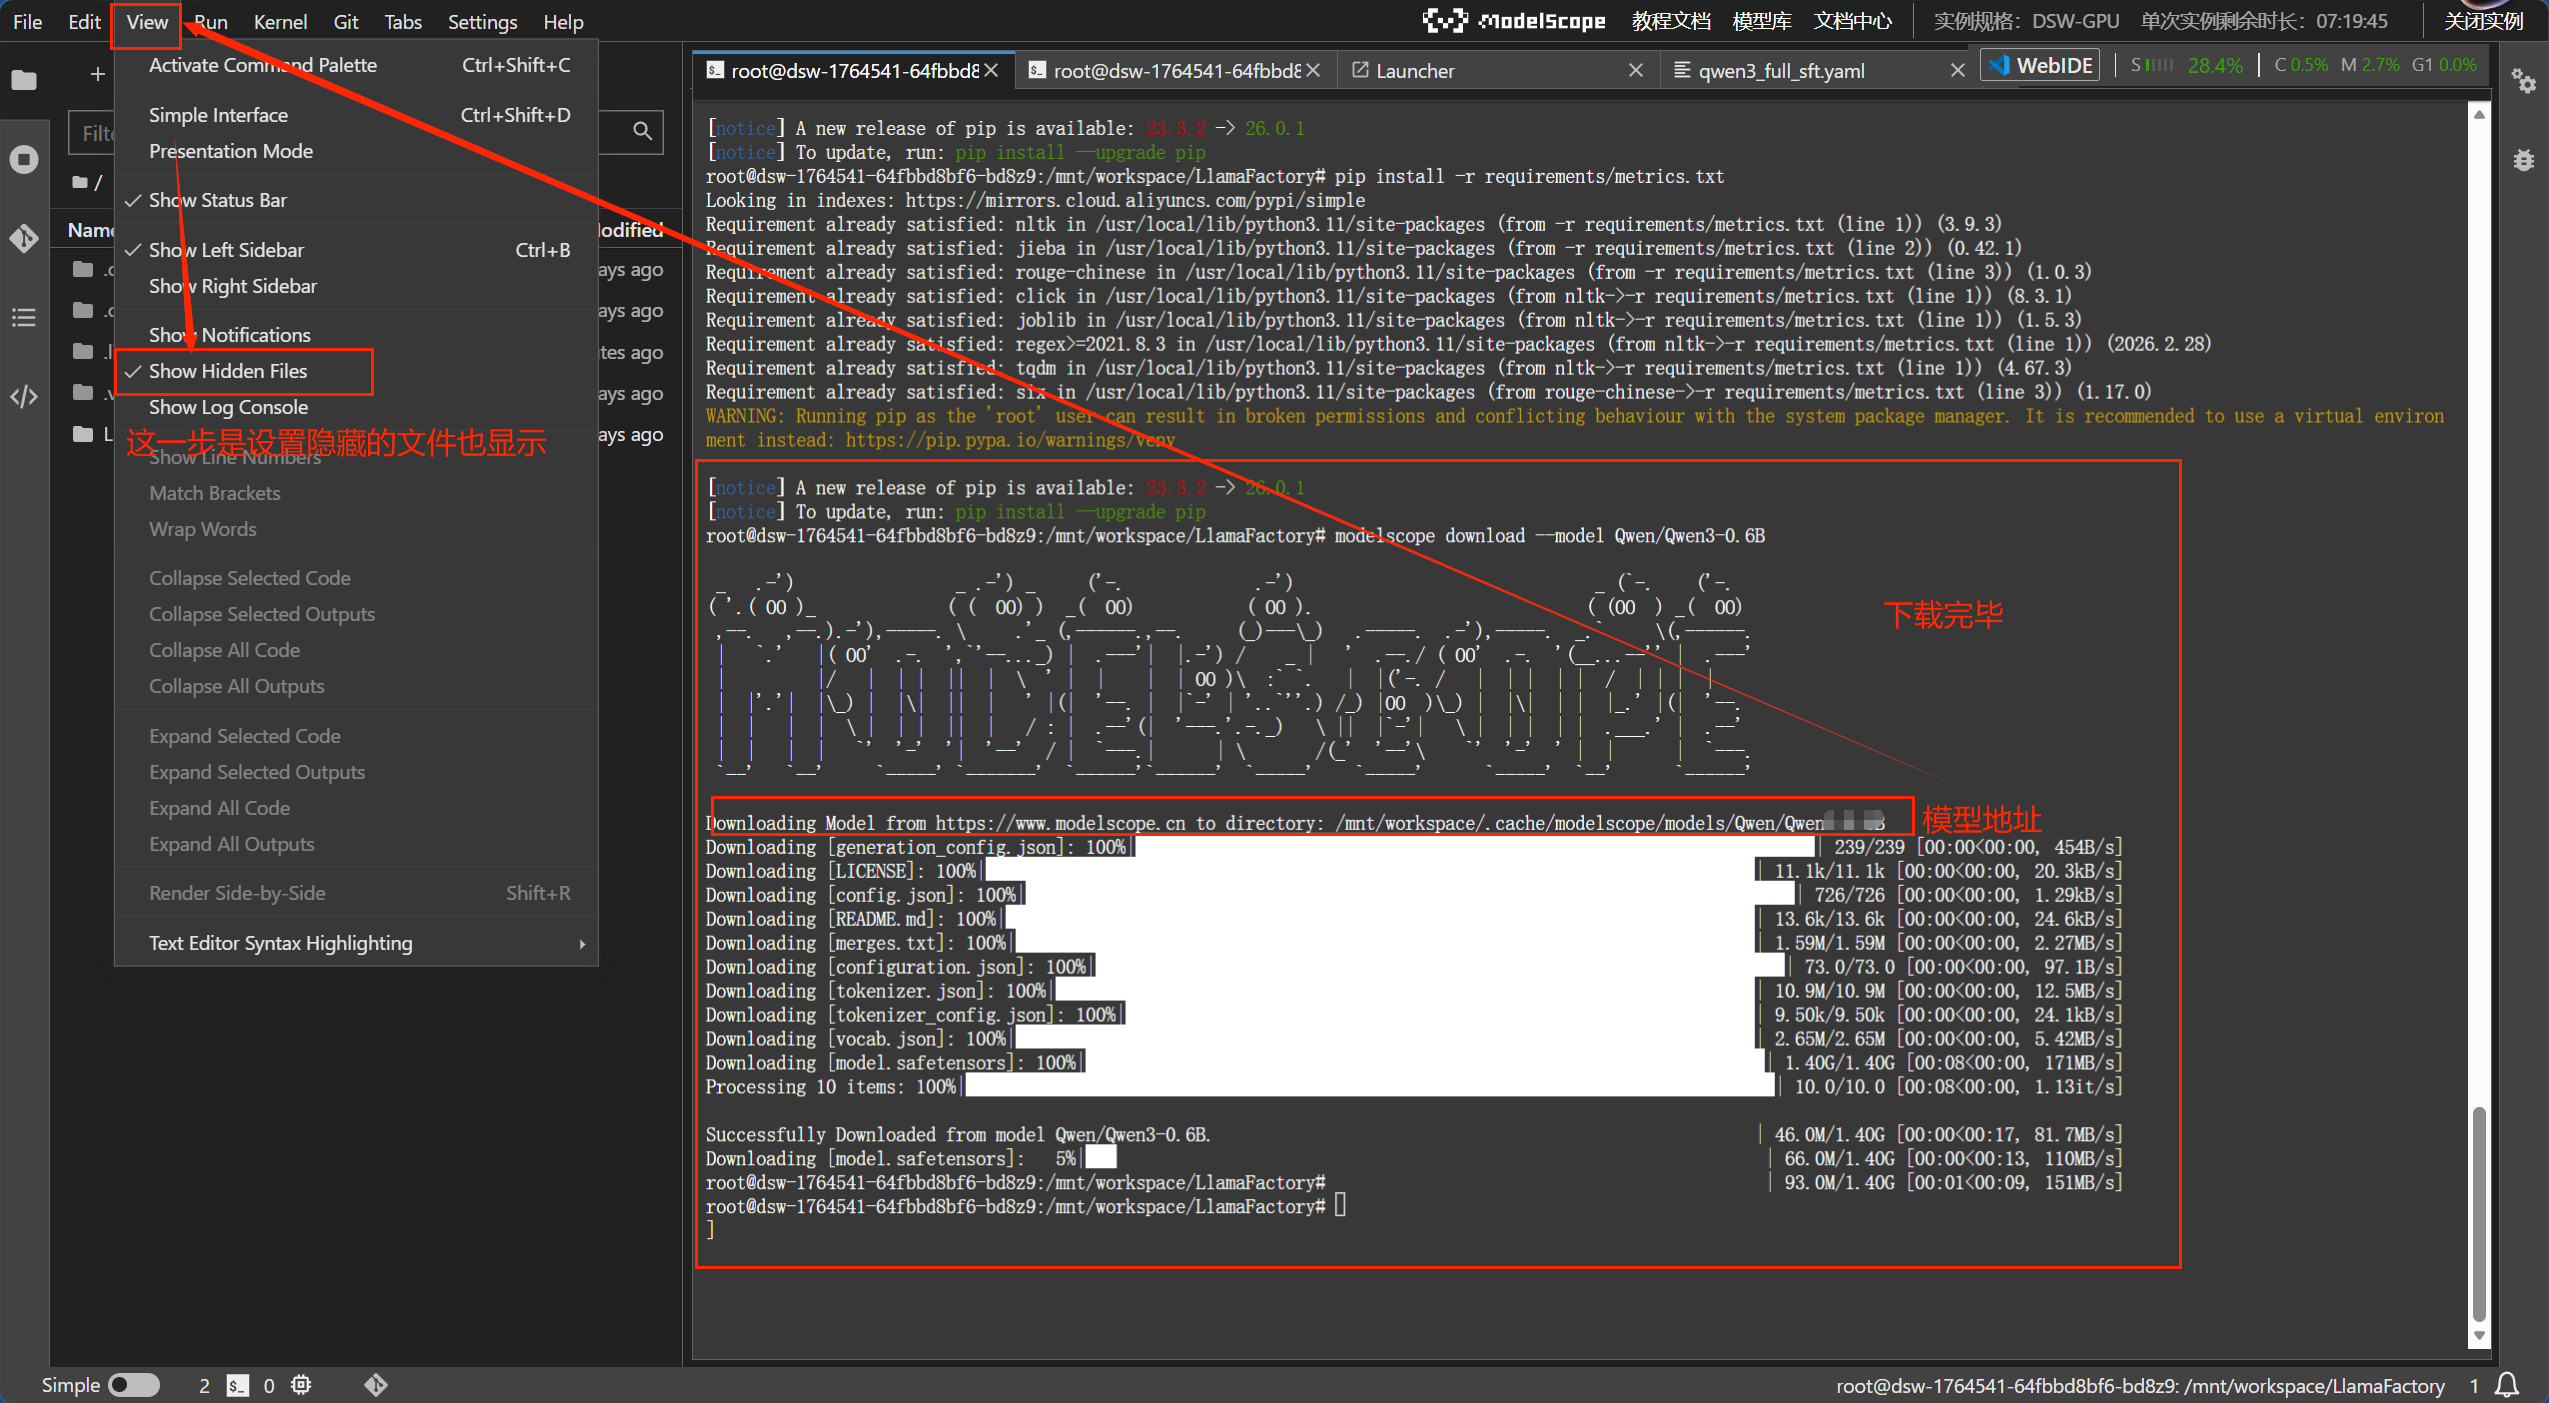The width and height of the screenshot is (2549, 1403).
Task: Open the Git sidebar panel icon
Action: [24, 238]
